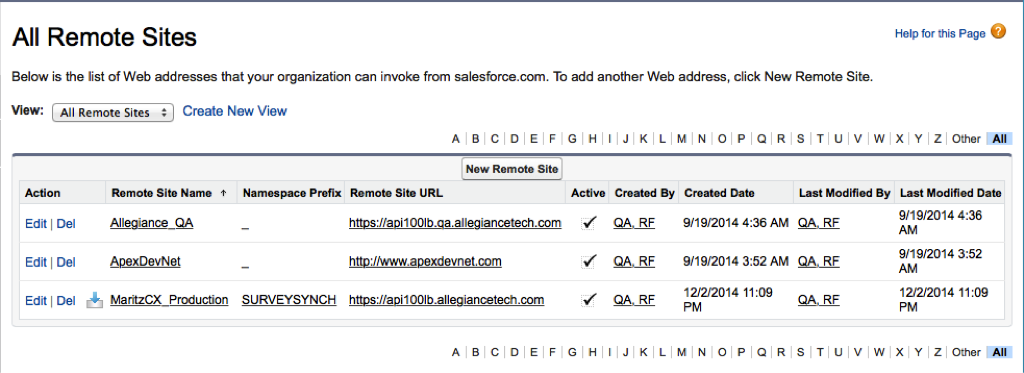Open the All Remote Sites view dropdown
The height and width of the screenshot is (373, 1024).
113,112
